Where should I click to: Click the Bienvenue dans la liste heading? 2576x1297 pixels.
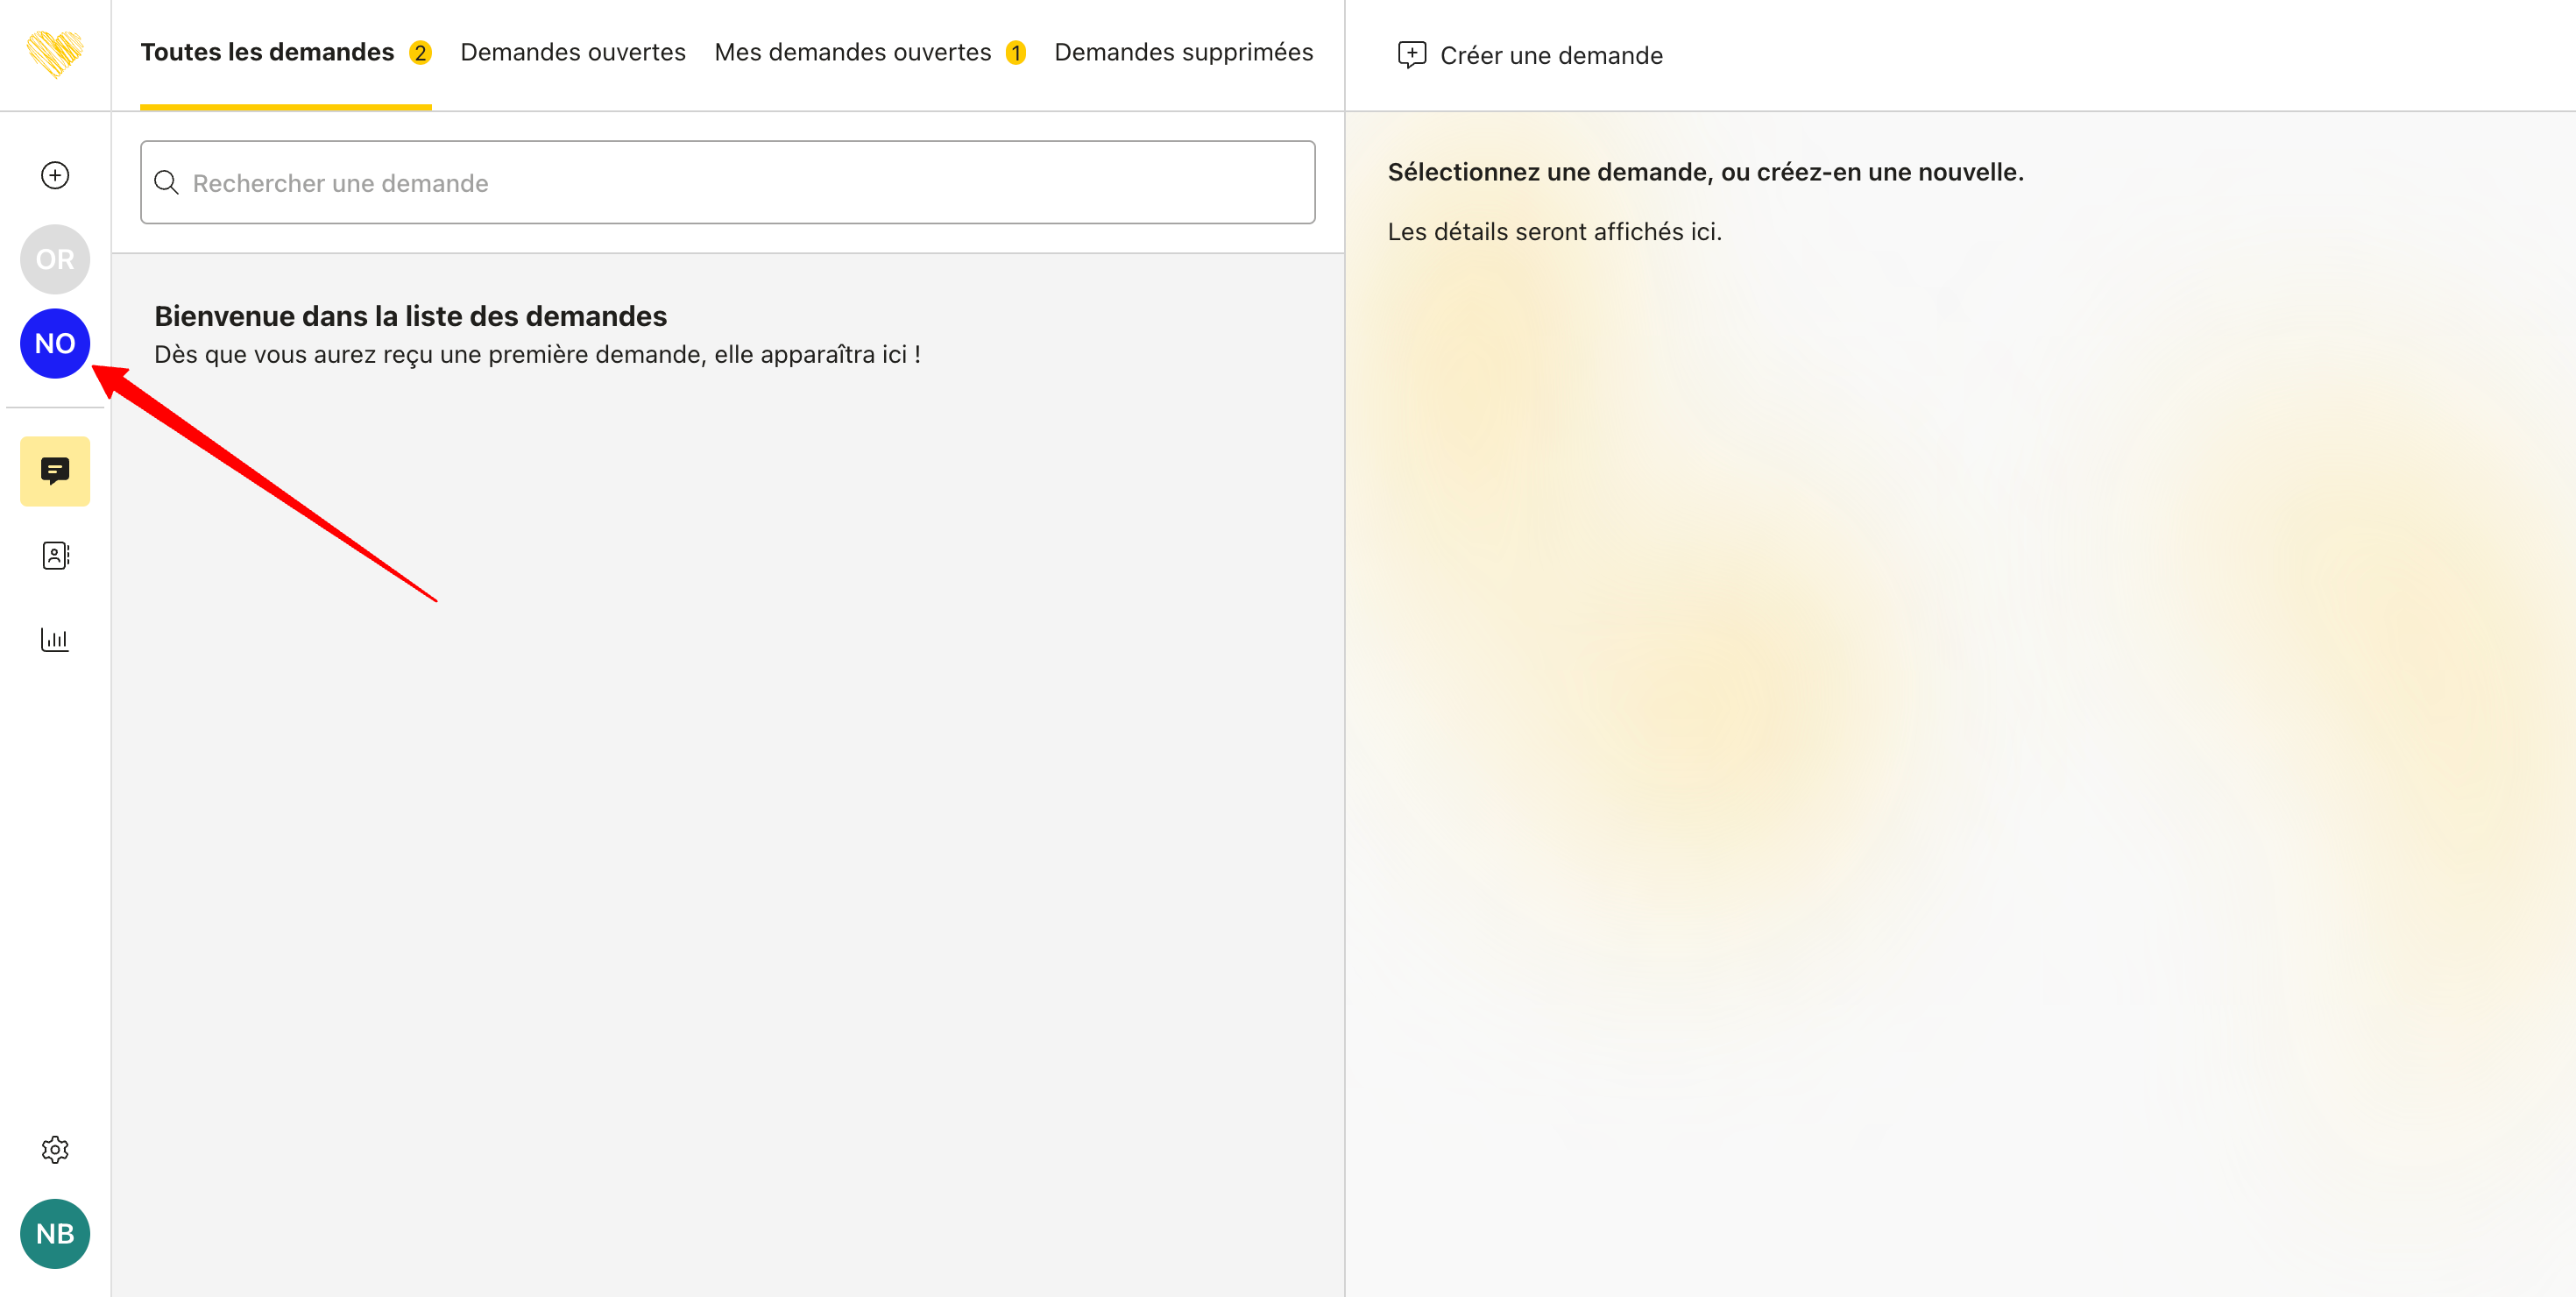coord(410,316)
